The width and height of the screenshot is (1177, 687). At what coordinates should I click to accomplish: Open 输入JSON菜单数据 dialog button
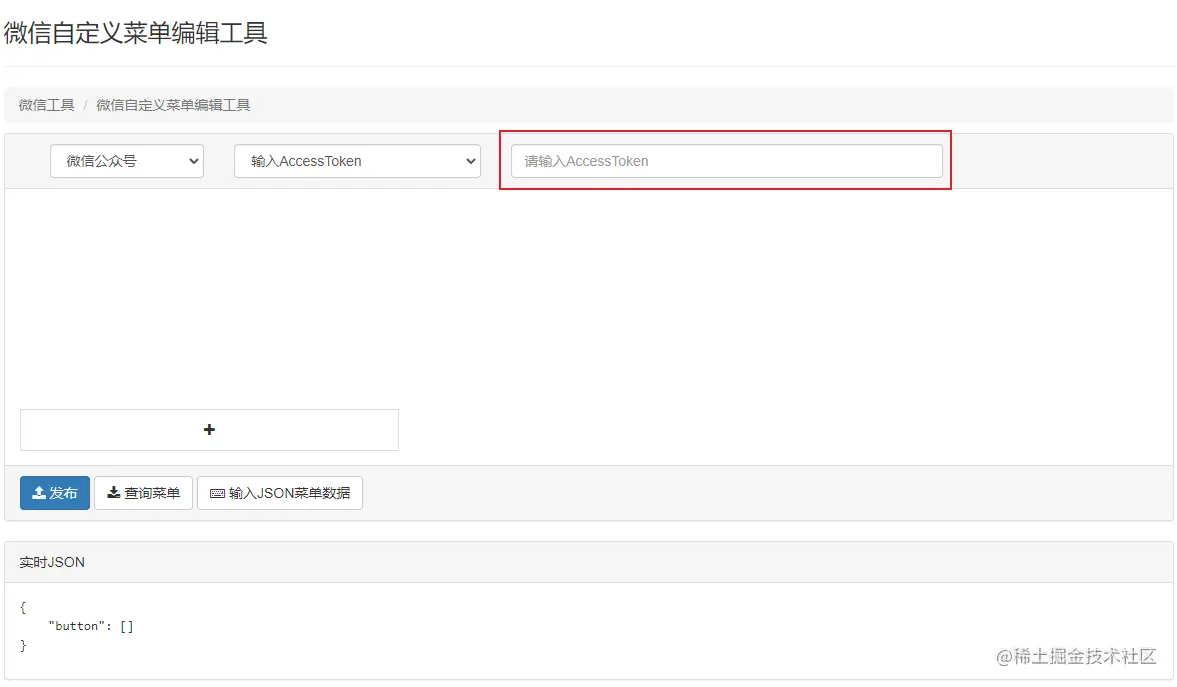[x=280, y=493]
